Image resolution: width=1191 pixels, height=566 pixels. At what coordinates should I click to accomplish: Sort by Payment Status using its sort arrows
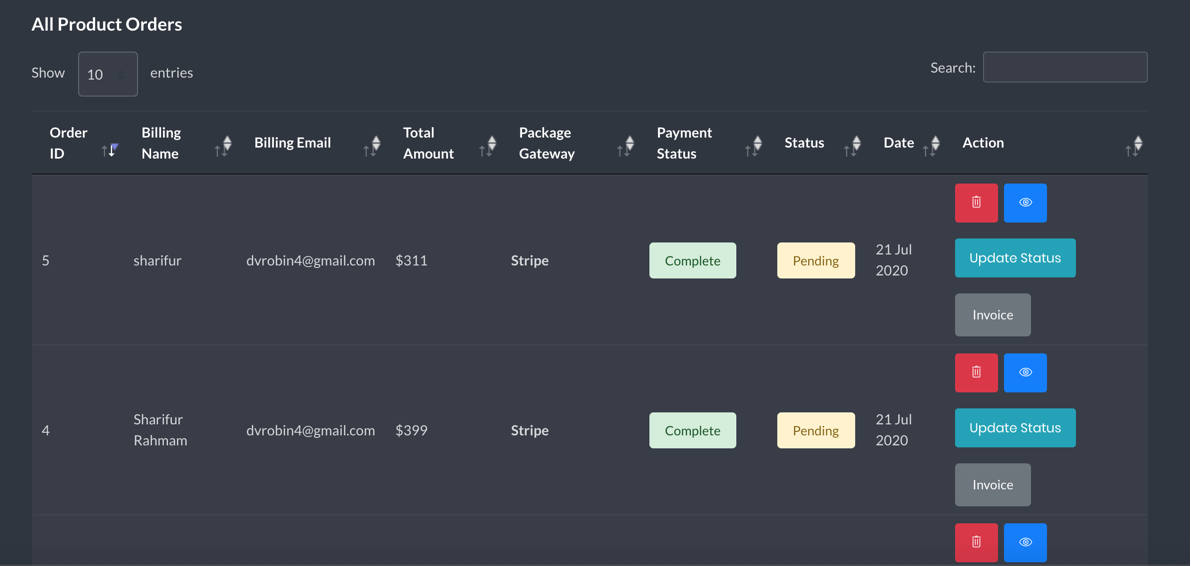tap(753, 145)
